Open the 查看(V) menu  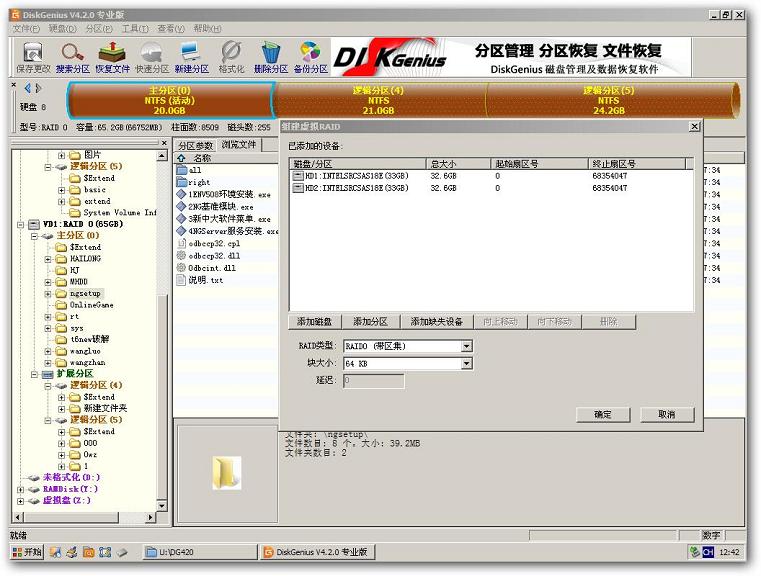point(171,29)
